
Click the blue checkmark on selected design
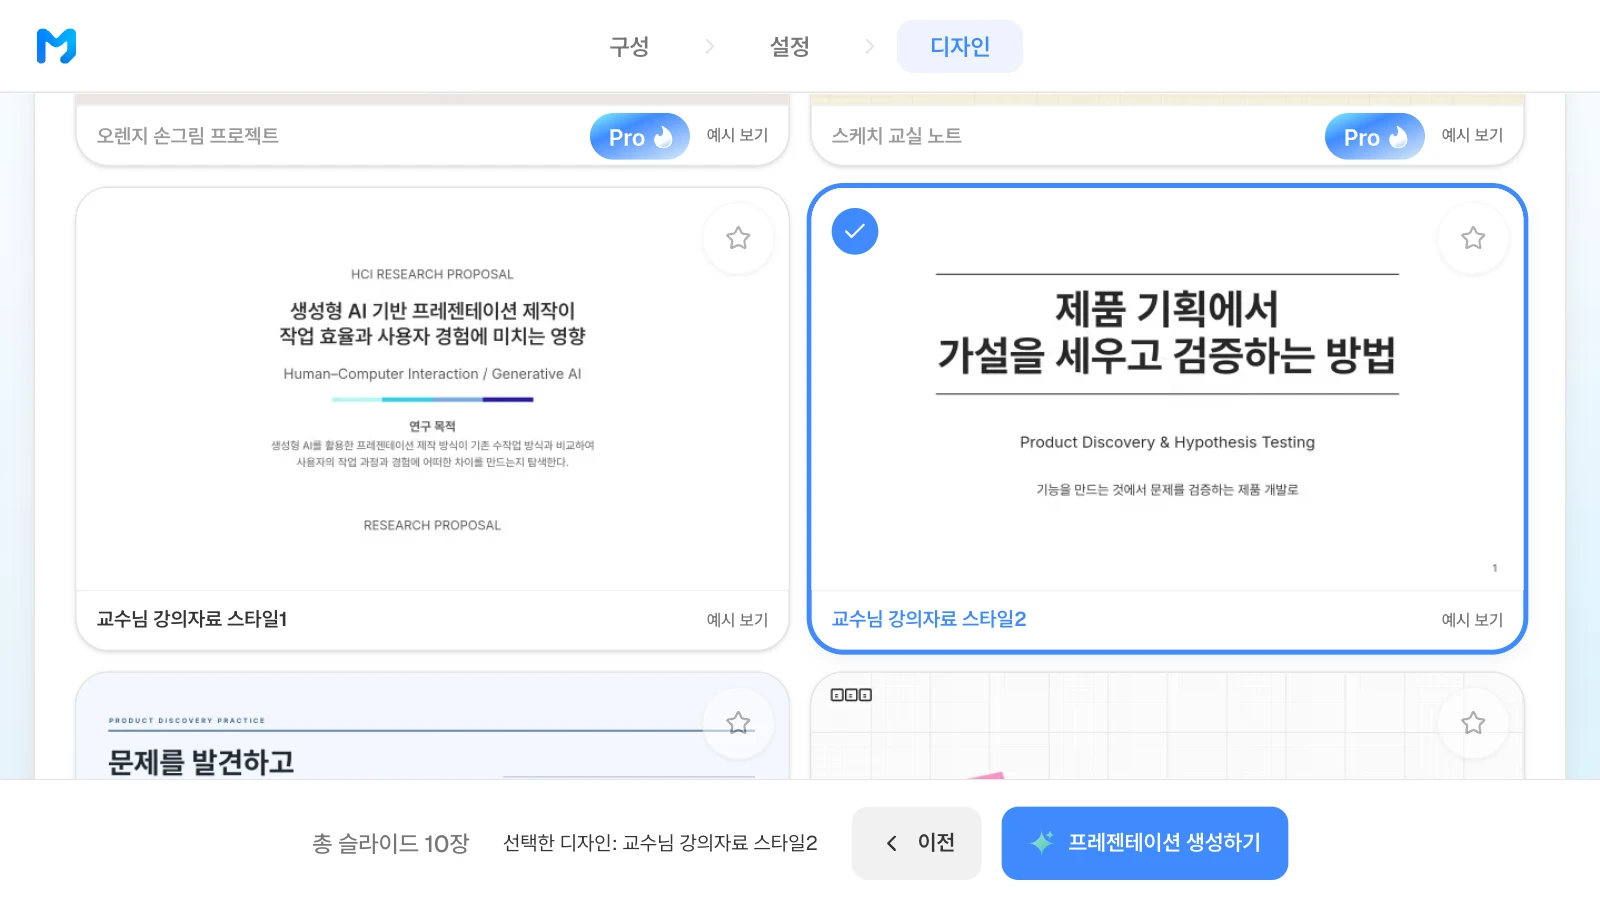pos(855,231)
